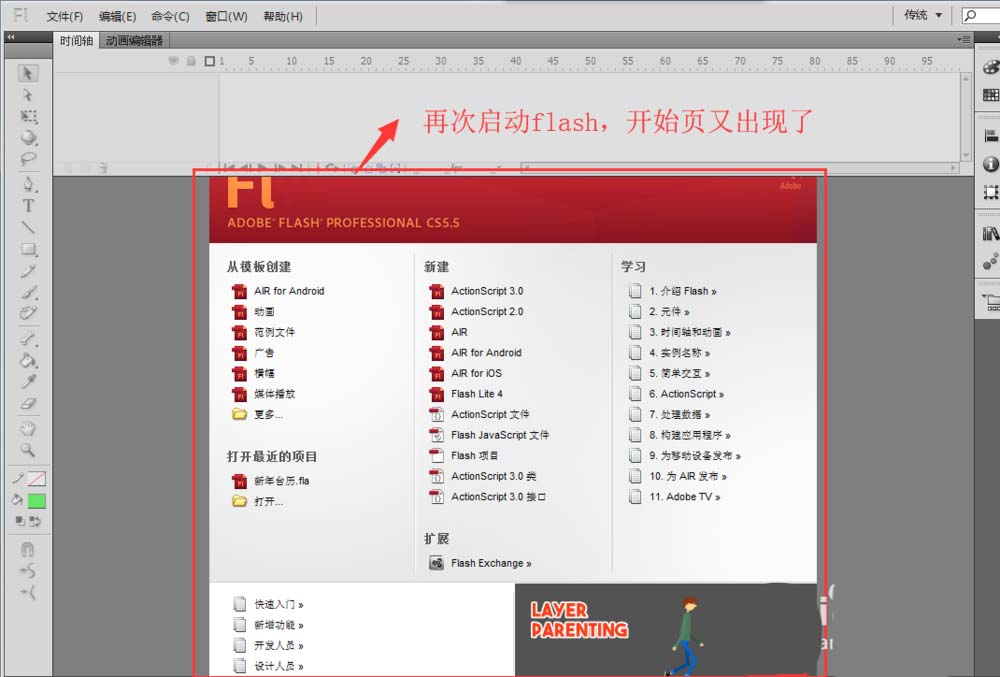The image size is (1000, 677).
Task: Select the Text tool
Action: coord(27,205)
